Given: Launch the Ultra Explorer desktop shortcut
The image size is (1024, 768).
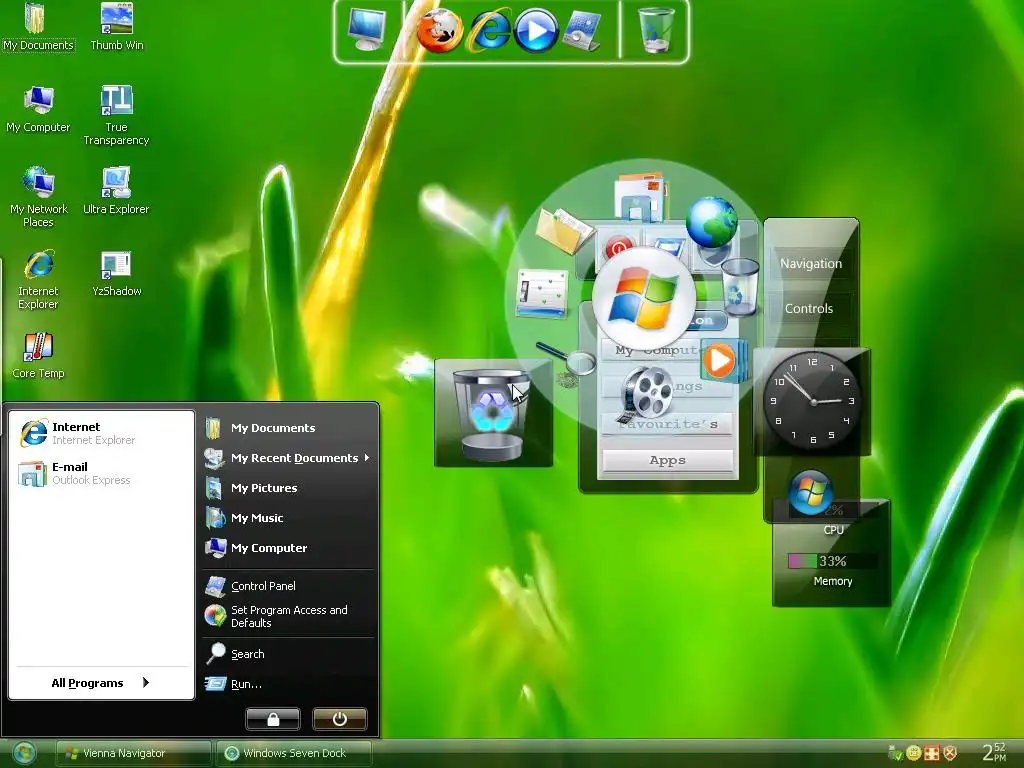Looking at the screenshot, I should tap(116, 191).
